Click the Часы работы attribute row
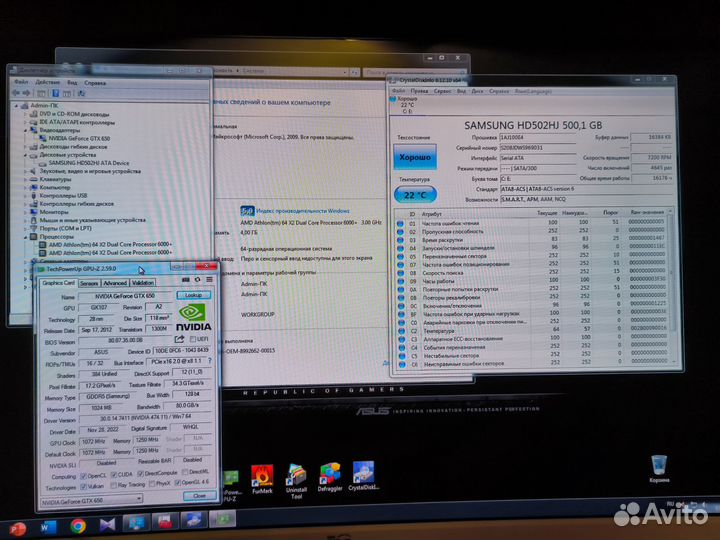Viewport: 720px width, 540px height. 532,281
